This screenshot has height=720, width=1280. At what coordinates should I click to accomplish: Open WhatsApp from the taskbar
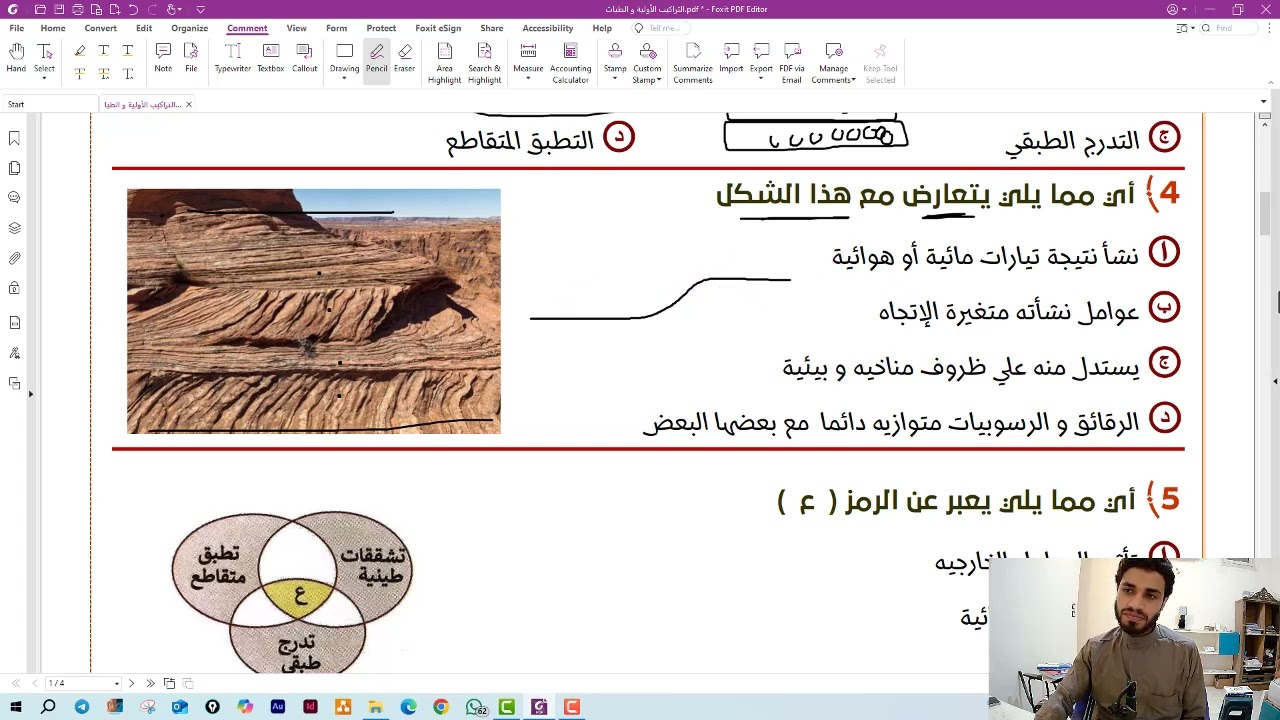(474, 707)
